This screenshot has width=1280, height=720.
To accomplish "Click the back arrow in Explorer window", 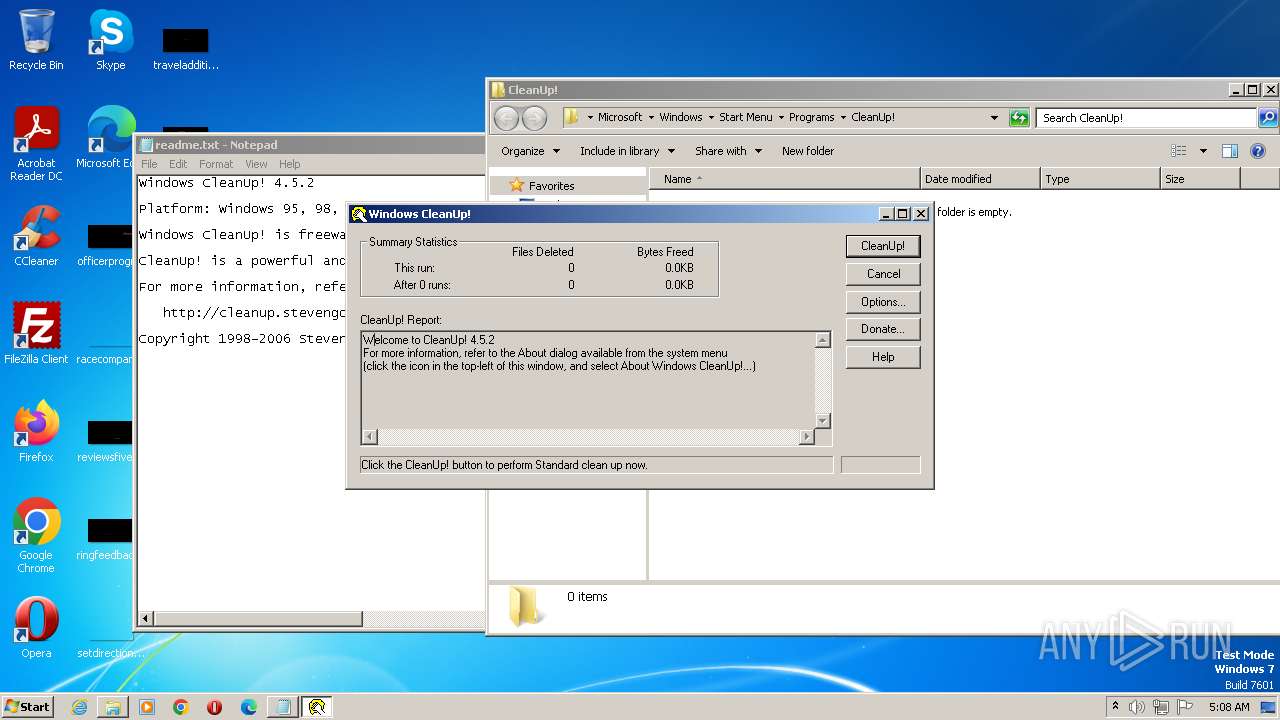I will pyautogui.click(x=507, y=118).
